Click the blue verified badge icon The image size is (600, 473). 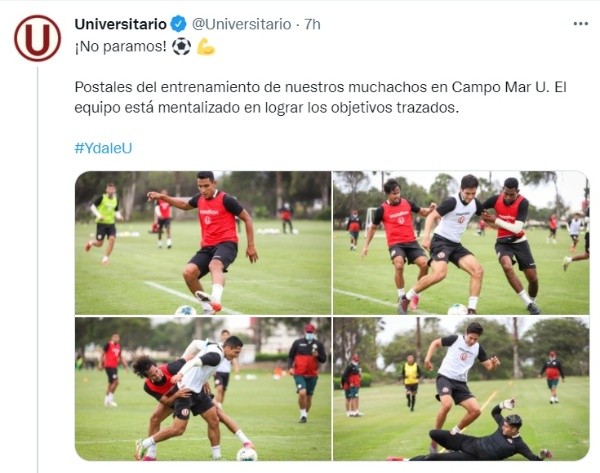click(178, 24)
